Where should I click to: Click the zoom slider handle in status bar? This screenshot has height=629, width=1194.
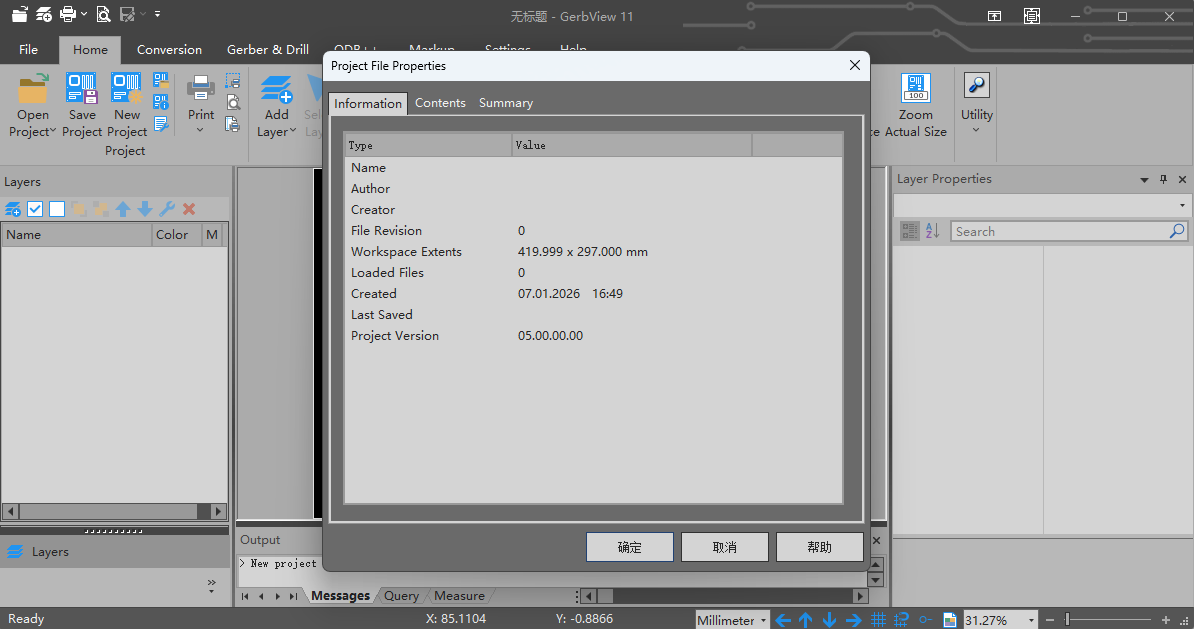1067,620
